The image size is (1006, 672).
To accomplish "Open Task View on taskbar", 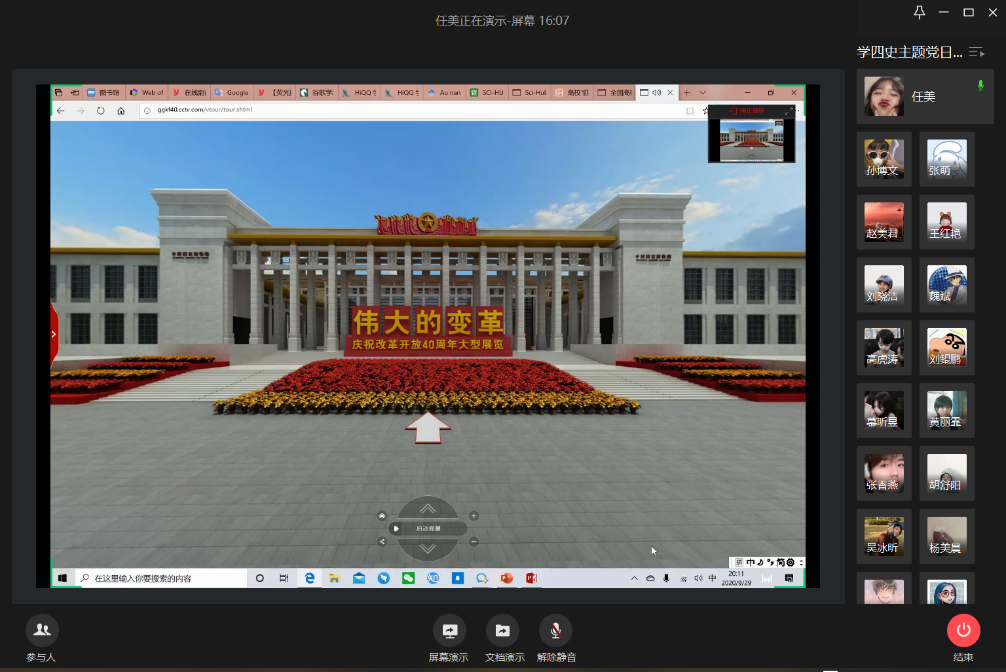I will tap(284, 578).
